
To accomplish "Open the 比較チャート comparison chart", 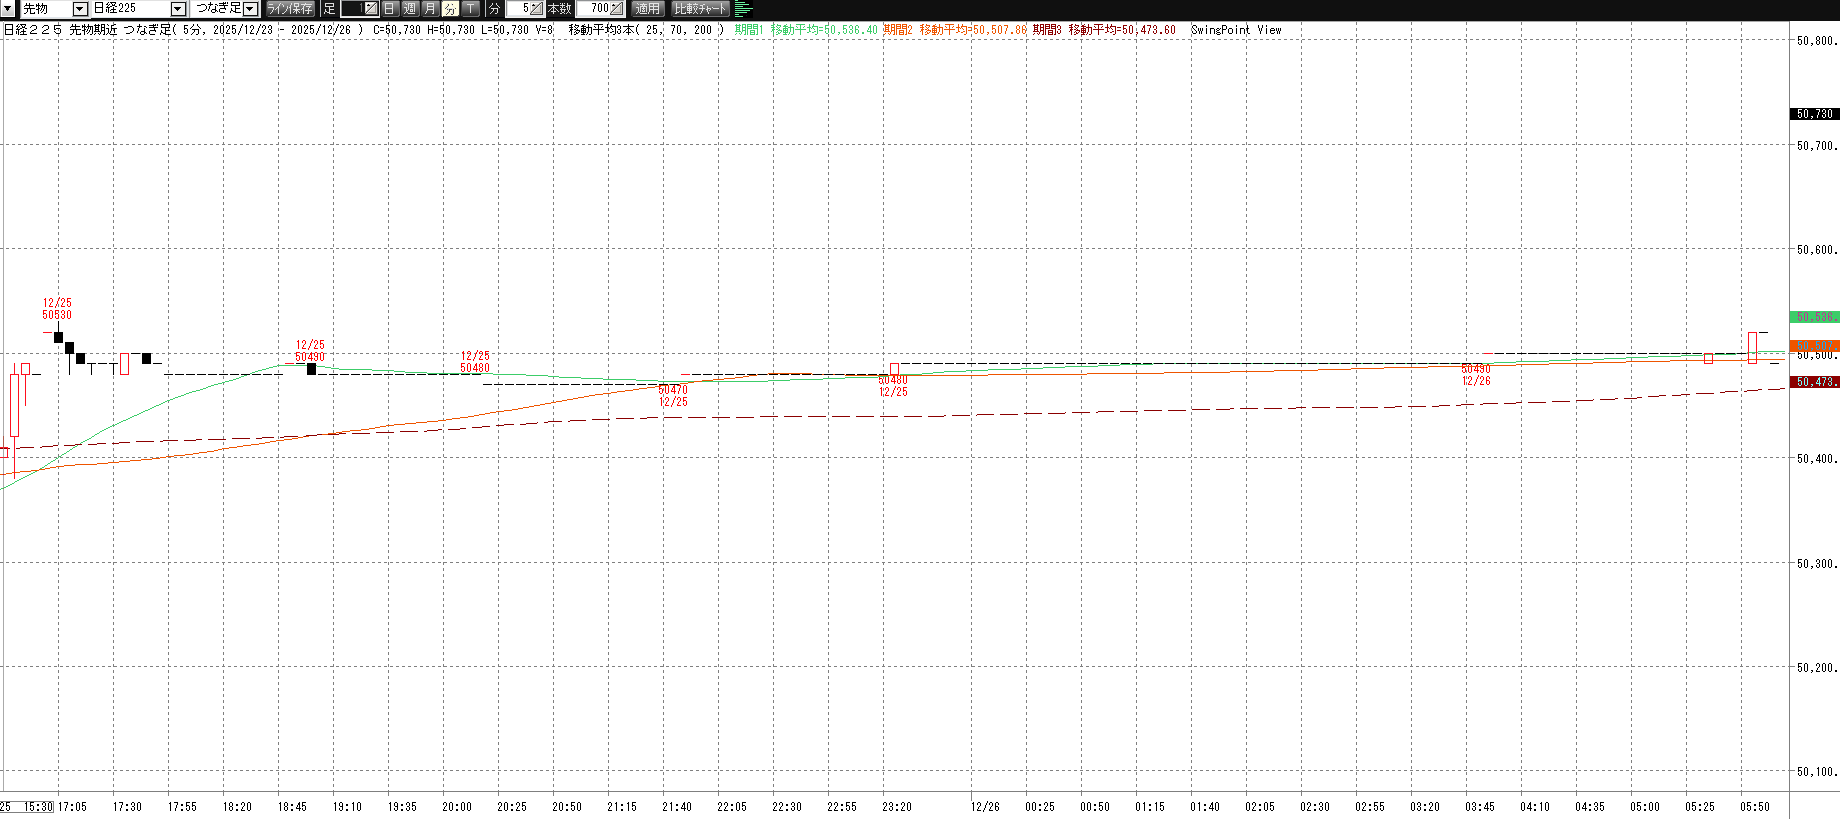I will click(x=700, y=9).
